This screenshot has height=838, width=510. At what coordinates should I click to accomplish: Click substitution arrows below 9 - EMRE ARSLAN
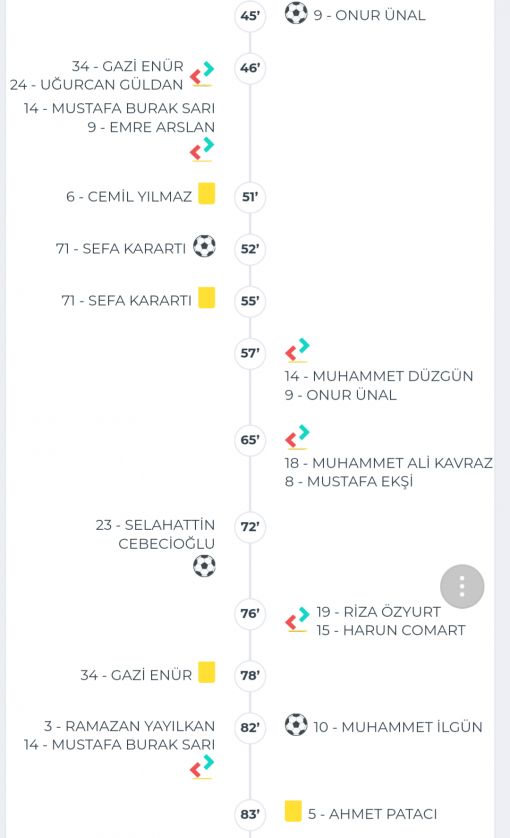tap(202, 150)
